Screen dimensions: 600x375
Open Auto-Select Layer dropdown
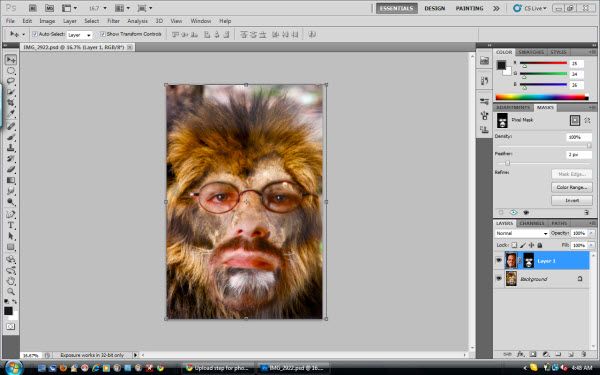[80, 35]
